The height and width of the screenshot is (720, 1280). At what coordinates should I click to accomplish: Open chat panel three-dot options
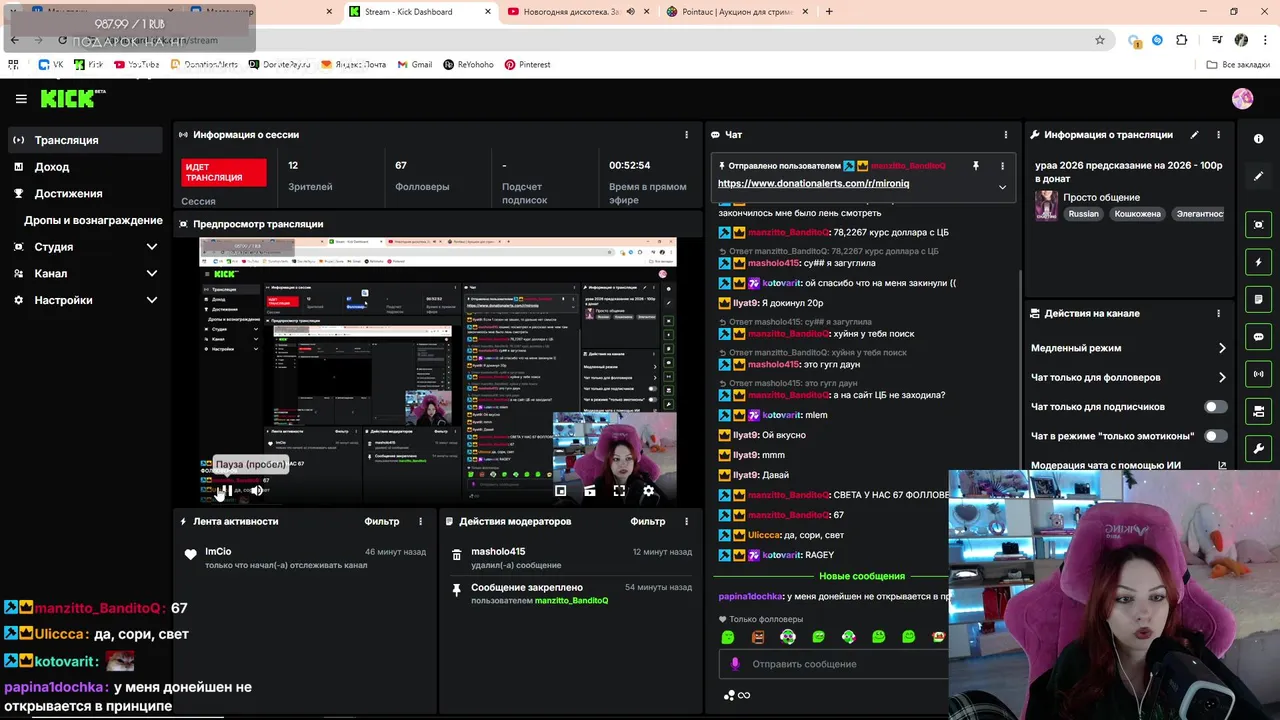click(1006, 134)
